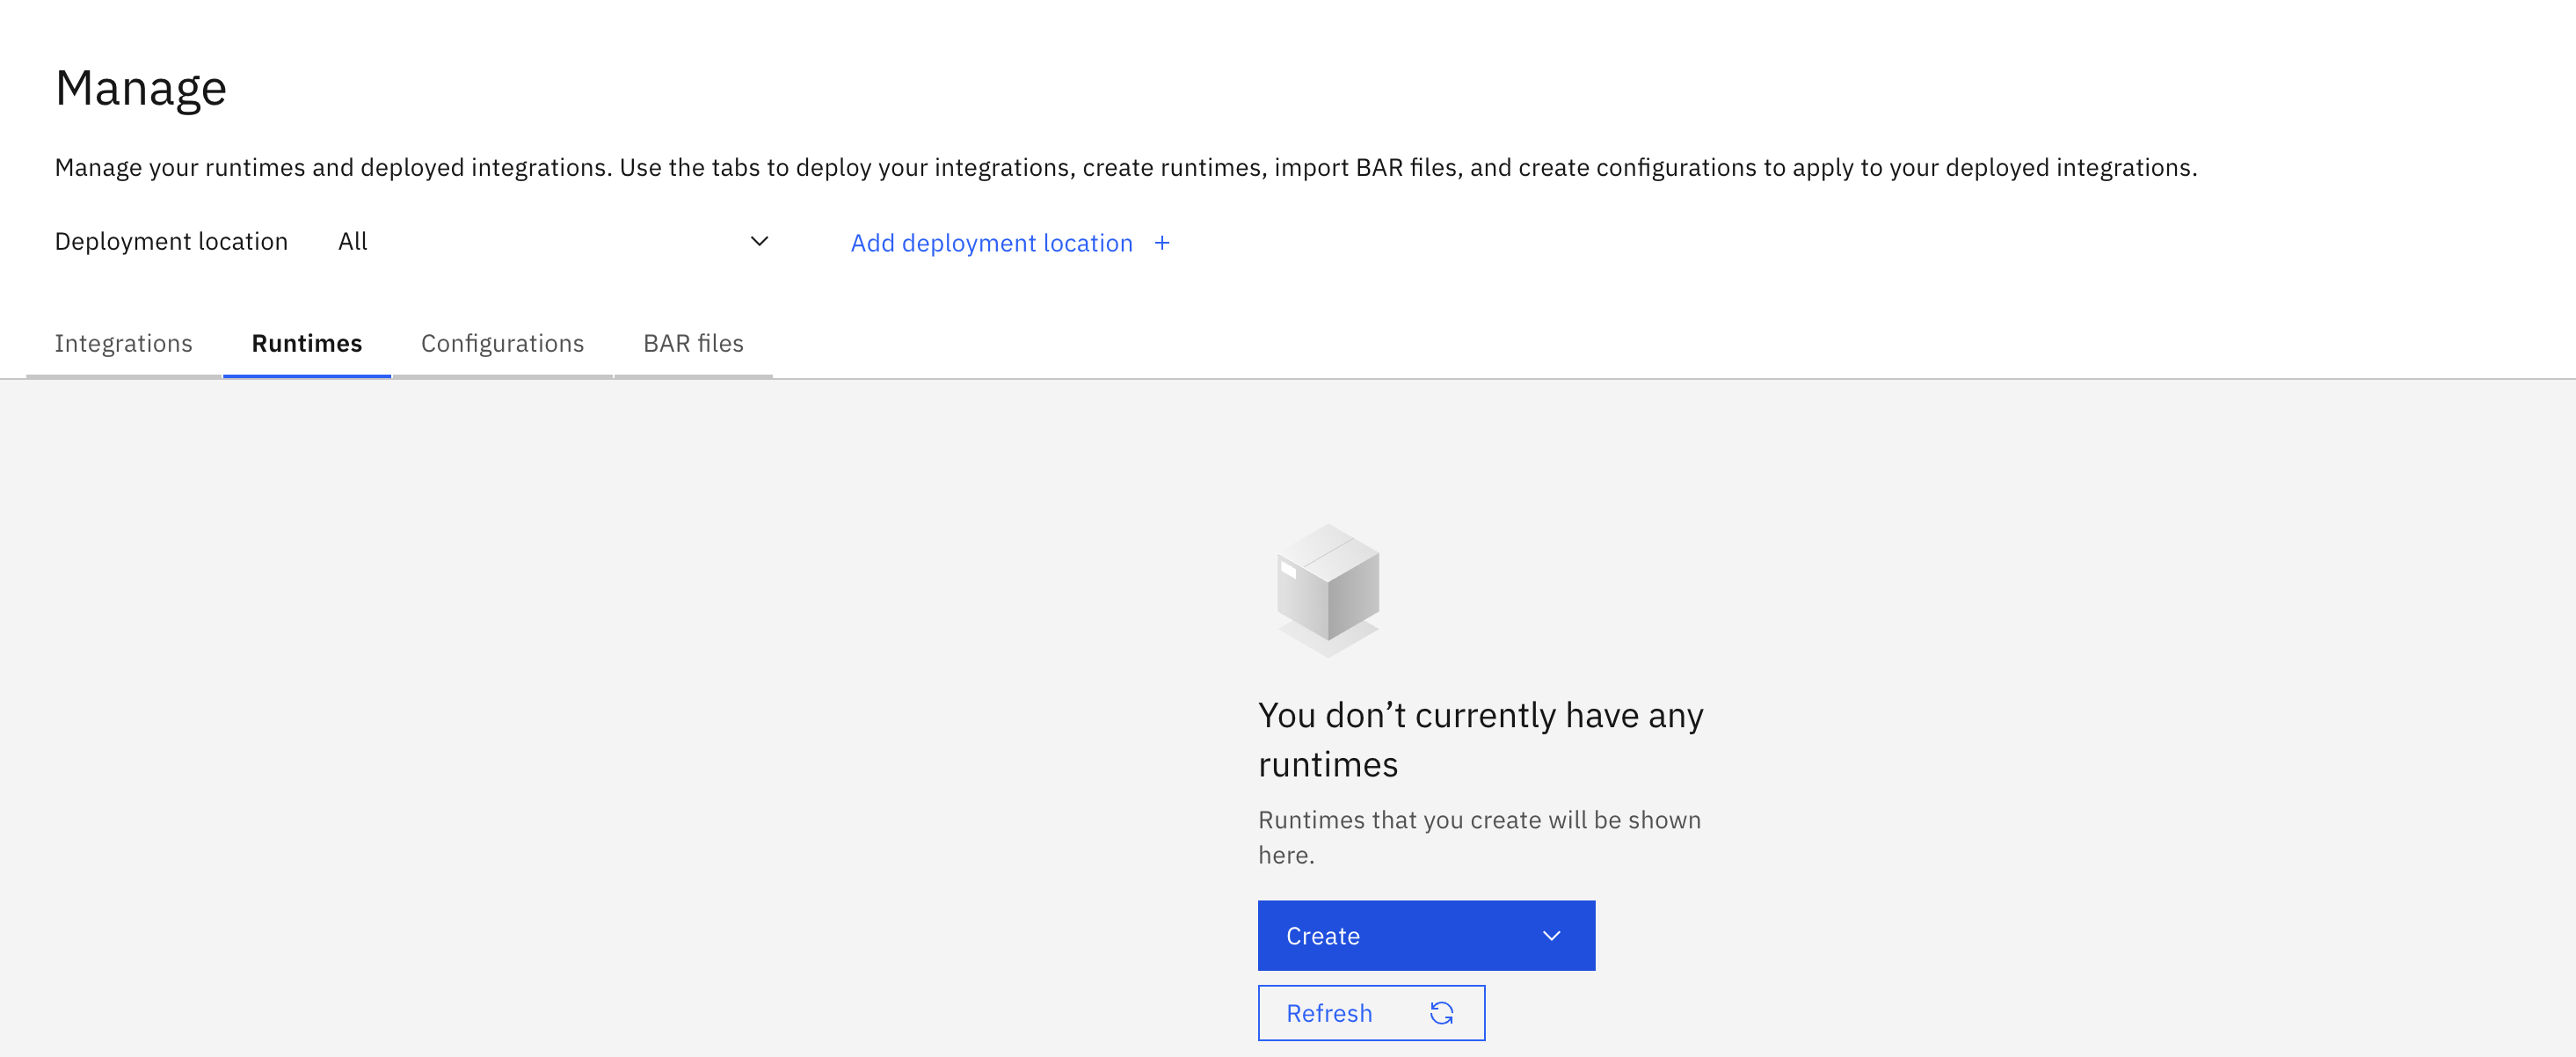Screen dimensions: 2576x1057
Task: Click the Manage page heading
Action: (141, 89)
